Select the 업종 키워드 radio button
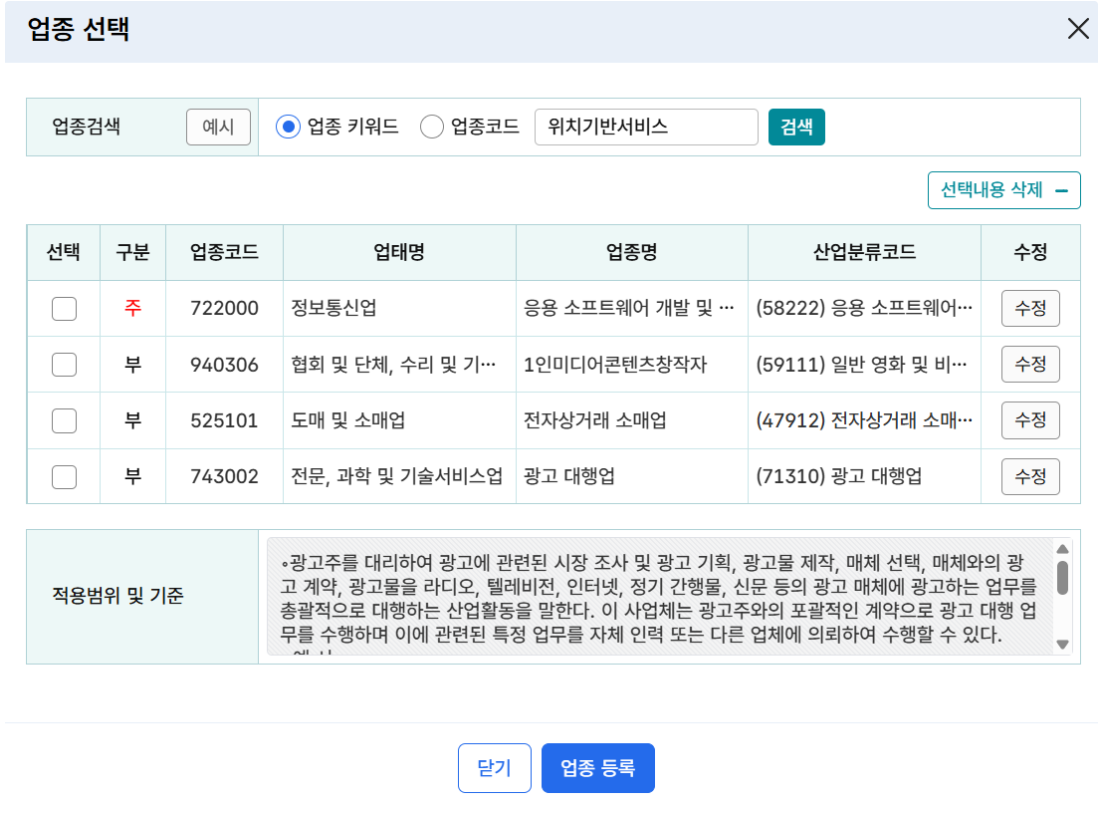This screenshot has height=829, width=1101. click(x=288, y=127)
